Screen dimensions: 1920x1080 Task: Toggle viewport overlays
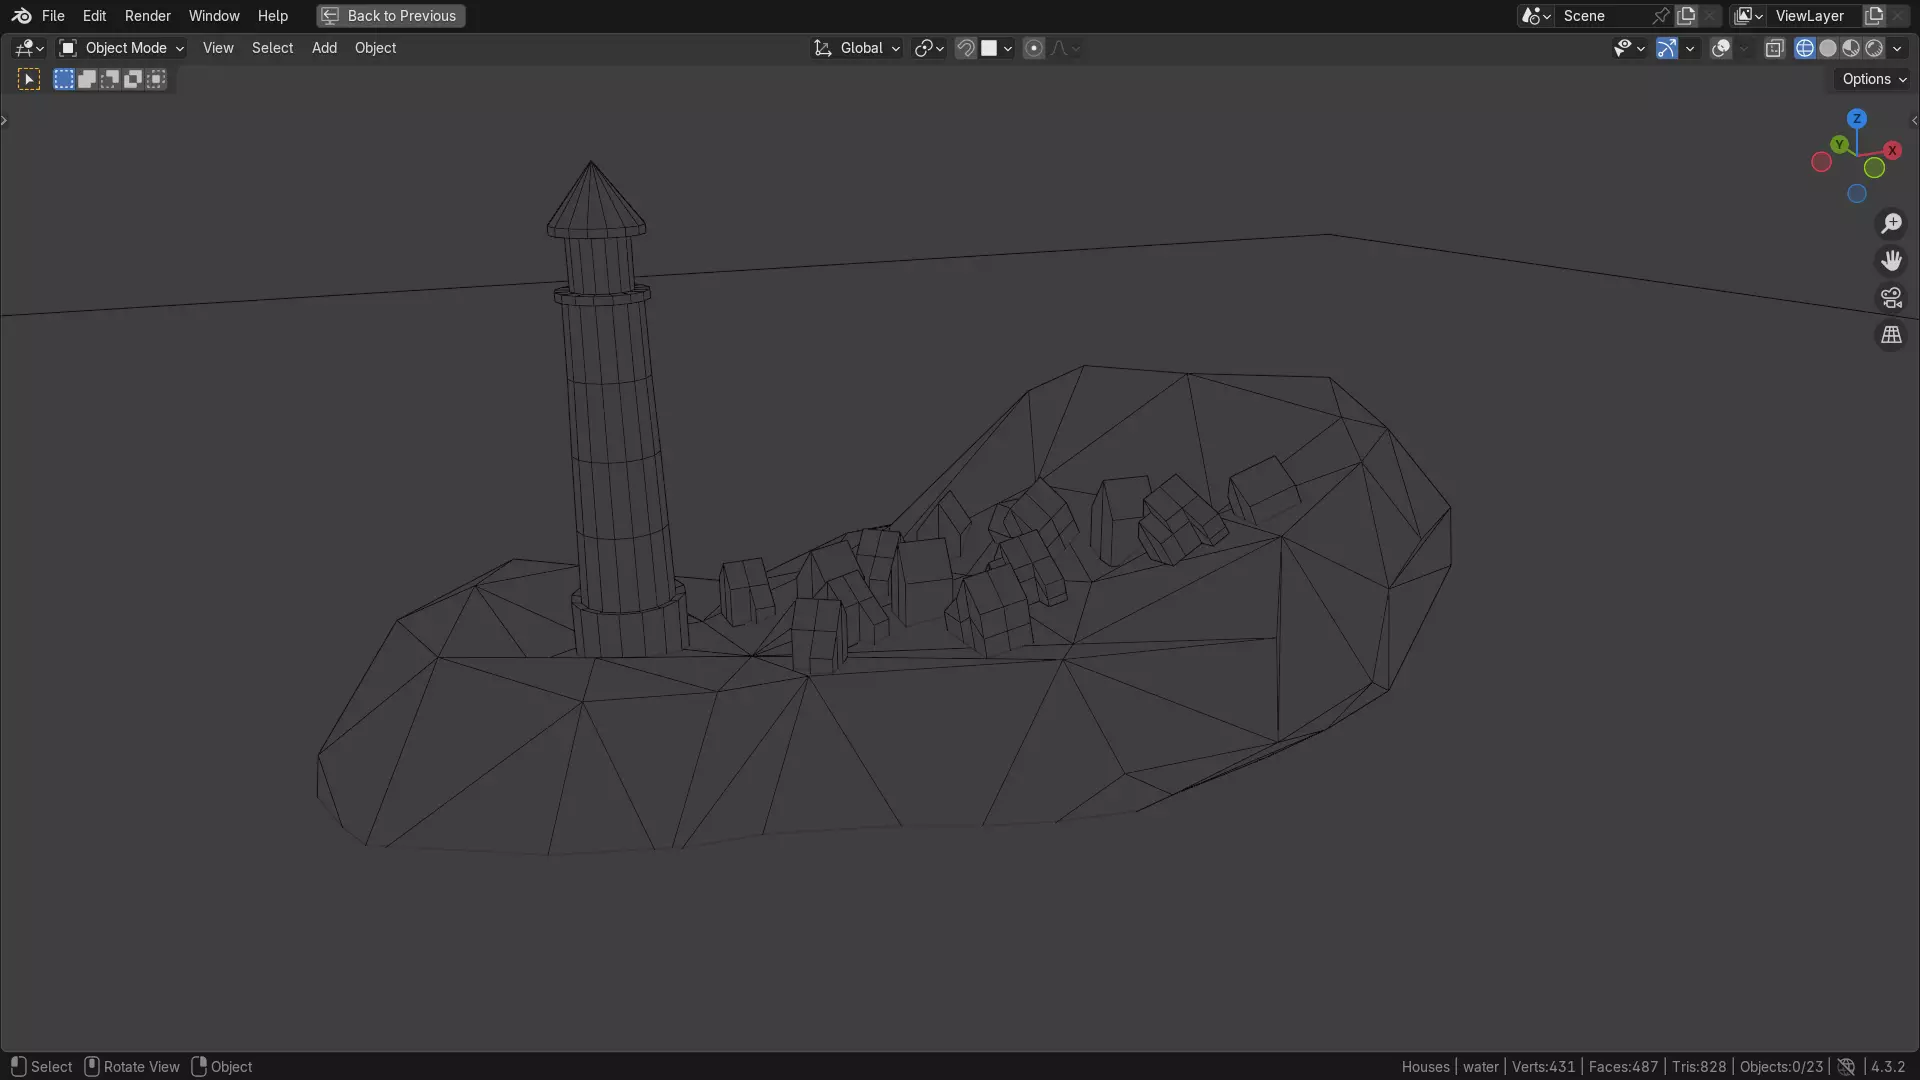(1721, 48)
